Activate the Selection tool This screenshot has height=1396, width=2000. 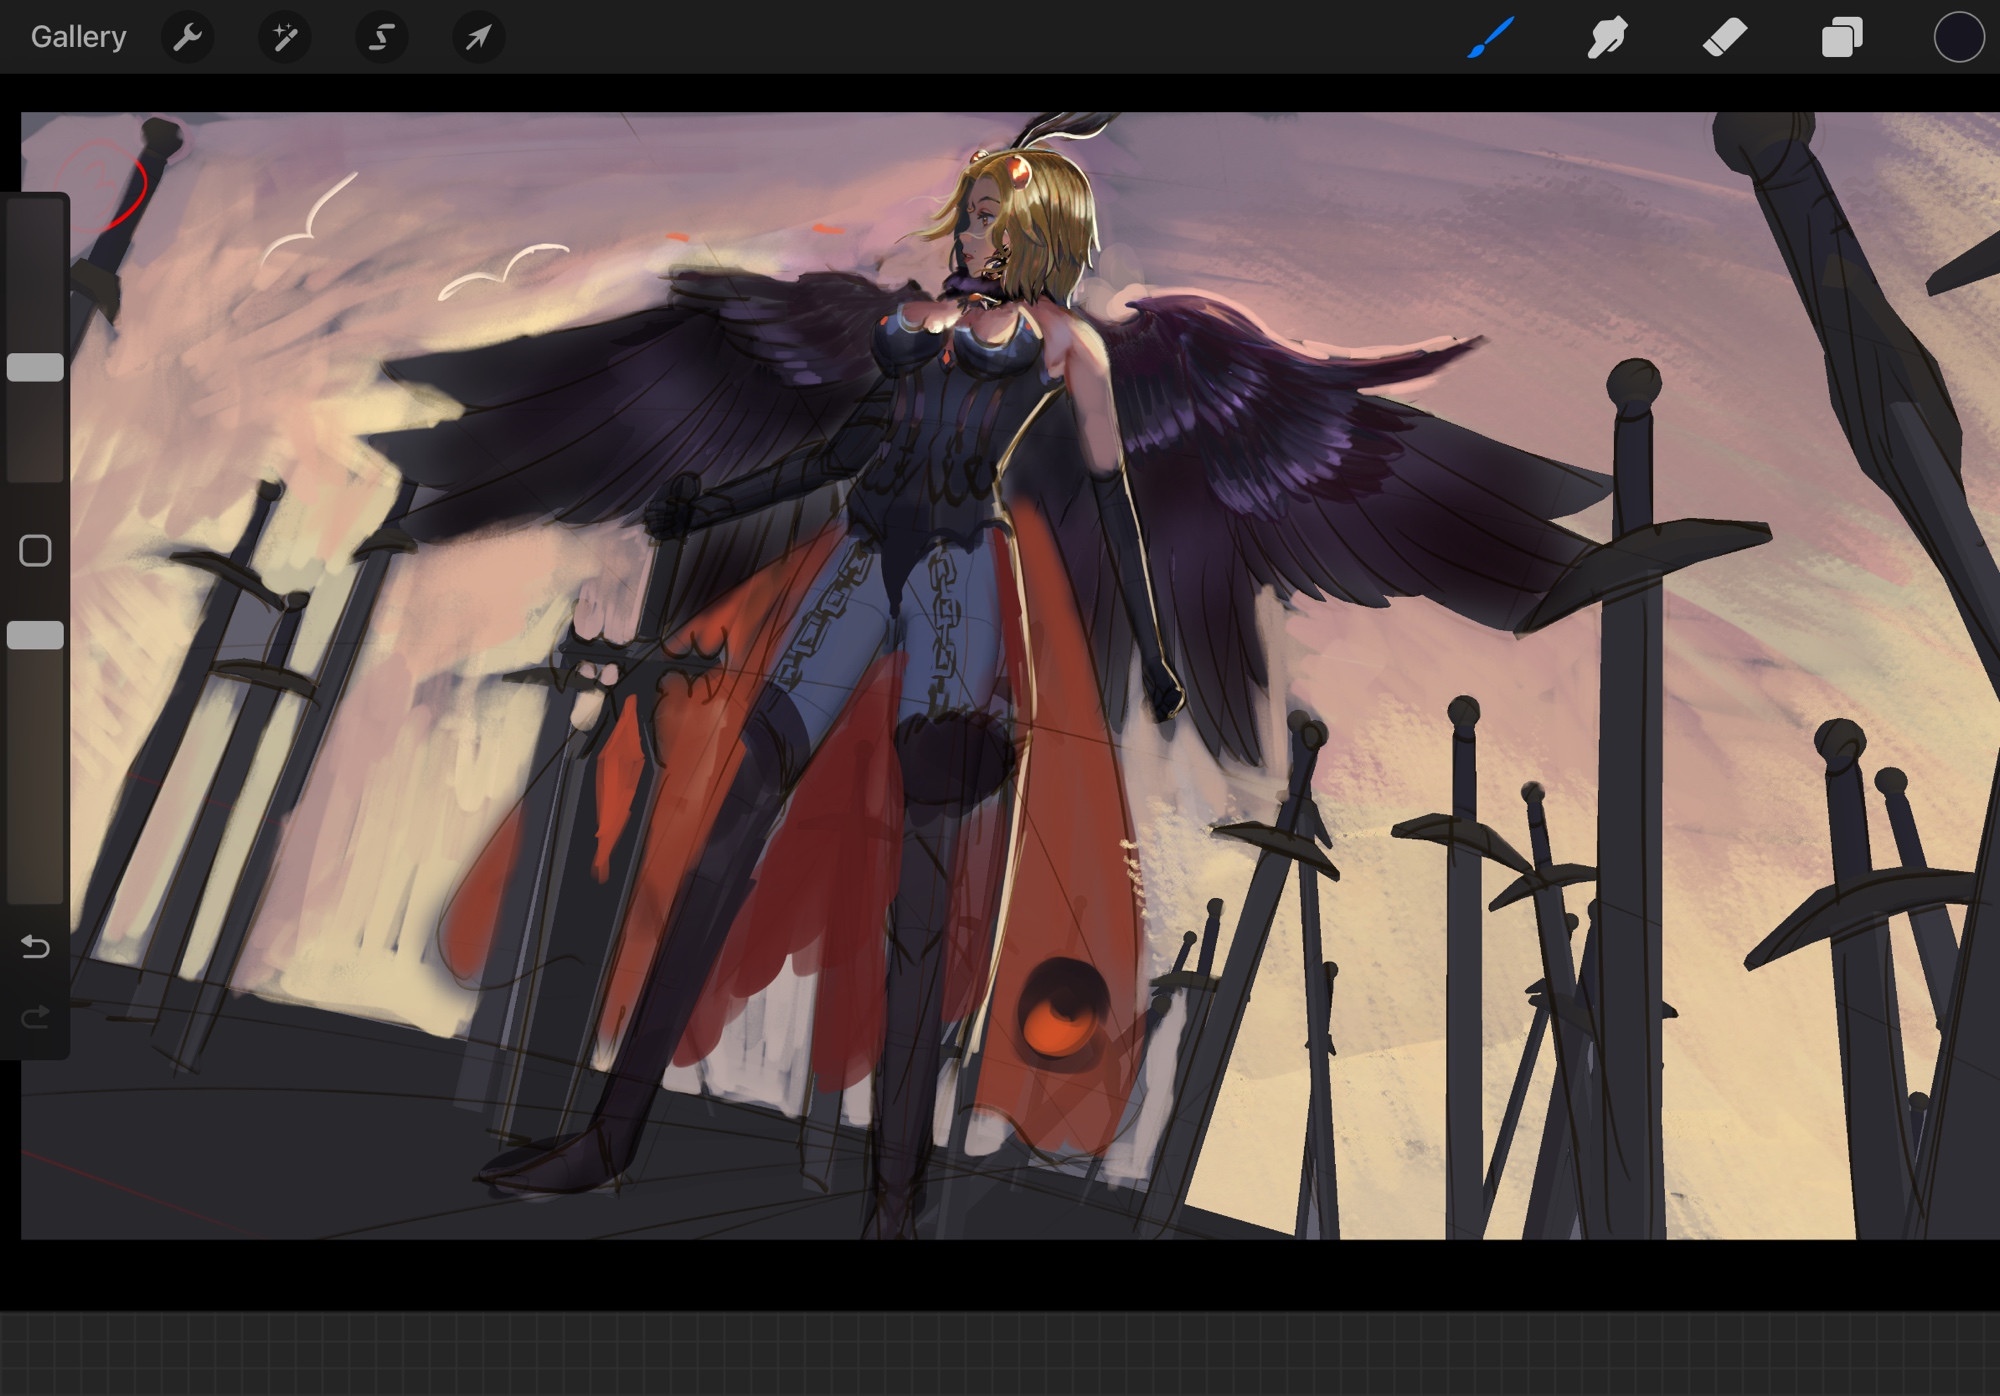[382, 37]
